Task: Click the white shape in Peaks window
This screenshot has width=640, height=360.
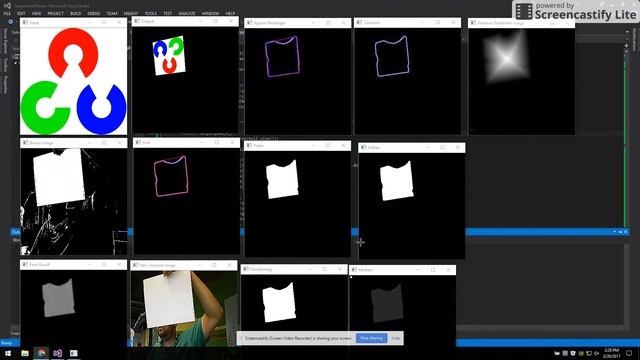Action: click(282, 180)
